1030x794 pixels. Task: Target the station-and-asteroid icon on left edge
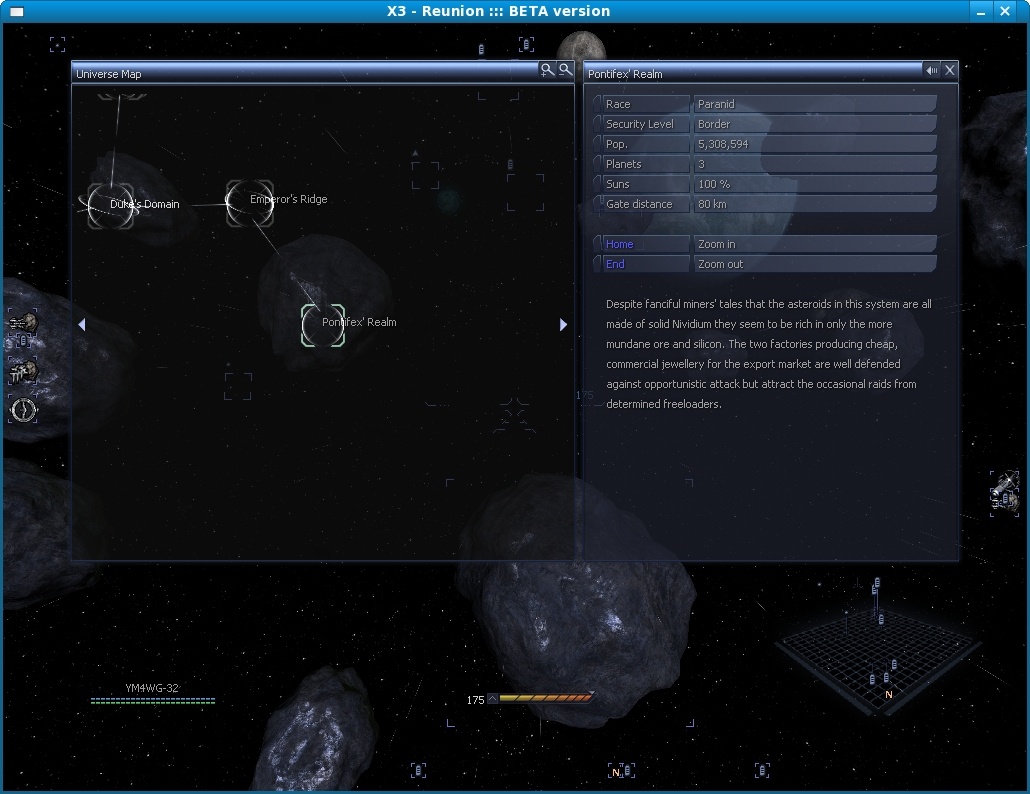[x=23, y=371]
